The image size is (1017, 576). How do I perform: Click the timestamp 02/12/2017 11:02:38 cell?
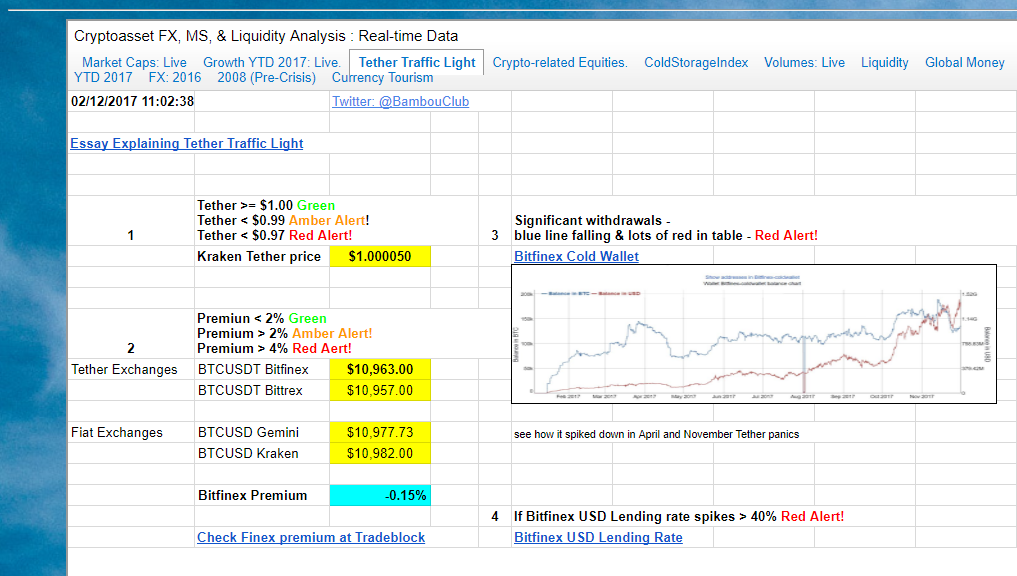coord(132,101)
